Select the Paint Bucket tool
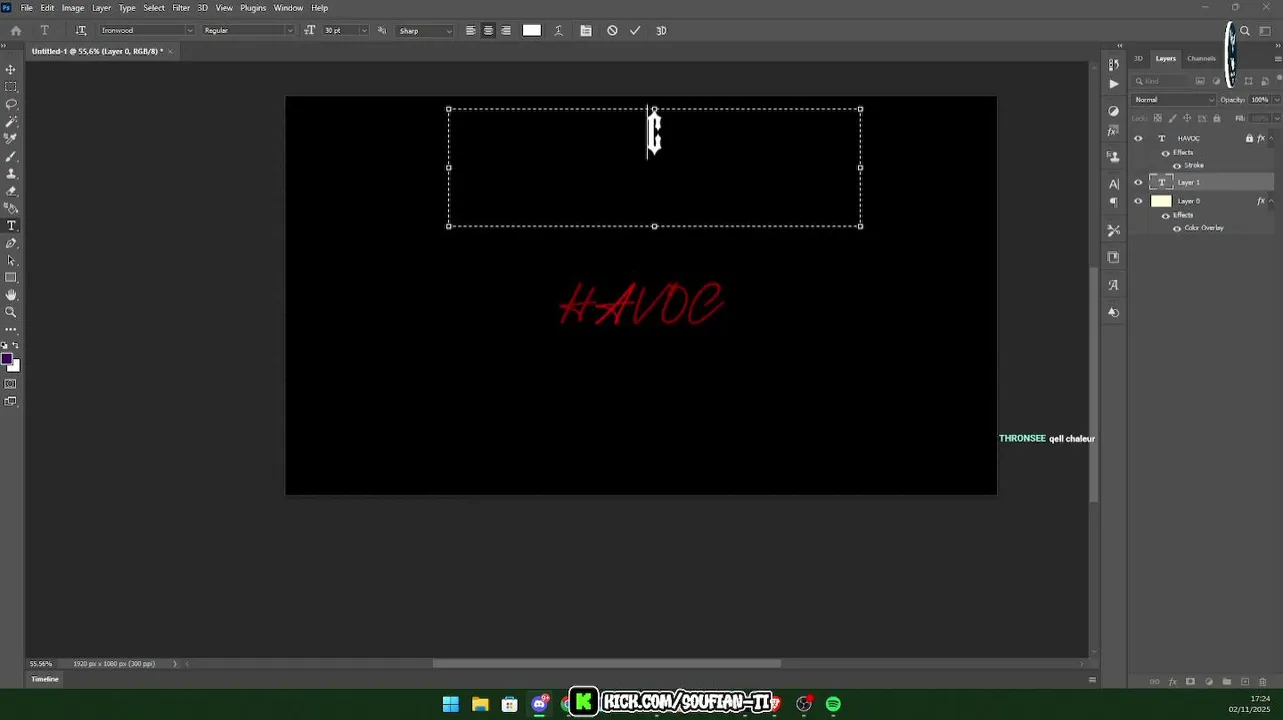This screenshot has width=1283, height=720. coord(11,208)
